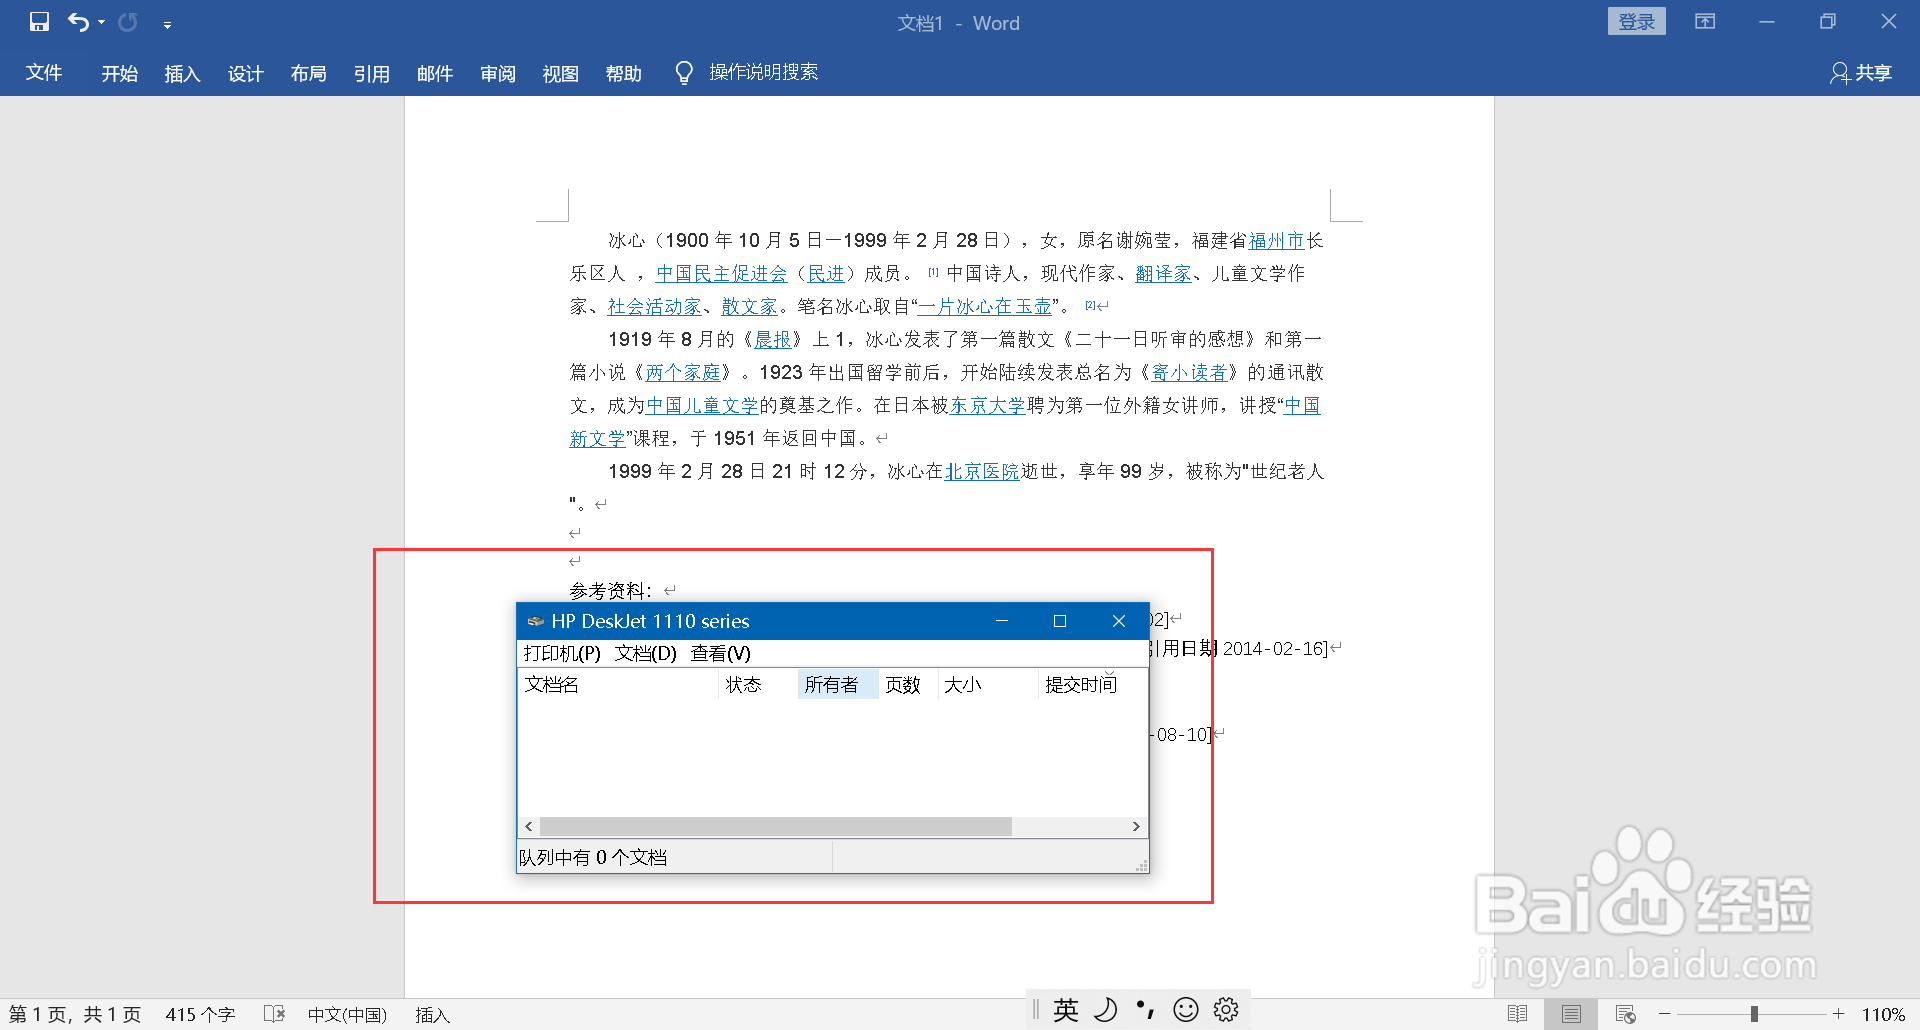Sort print queue by 大小 column

988,684
